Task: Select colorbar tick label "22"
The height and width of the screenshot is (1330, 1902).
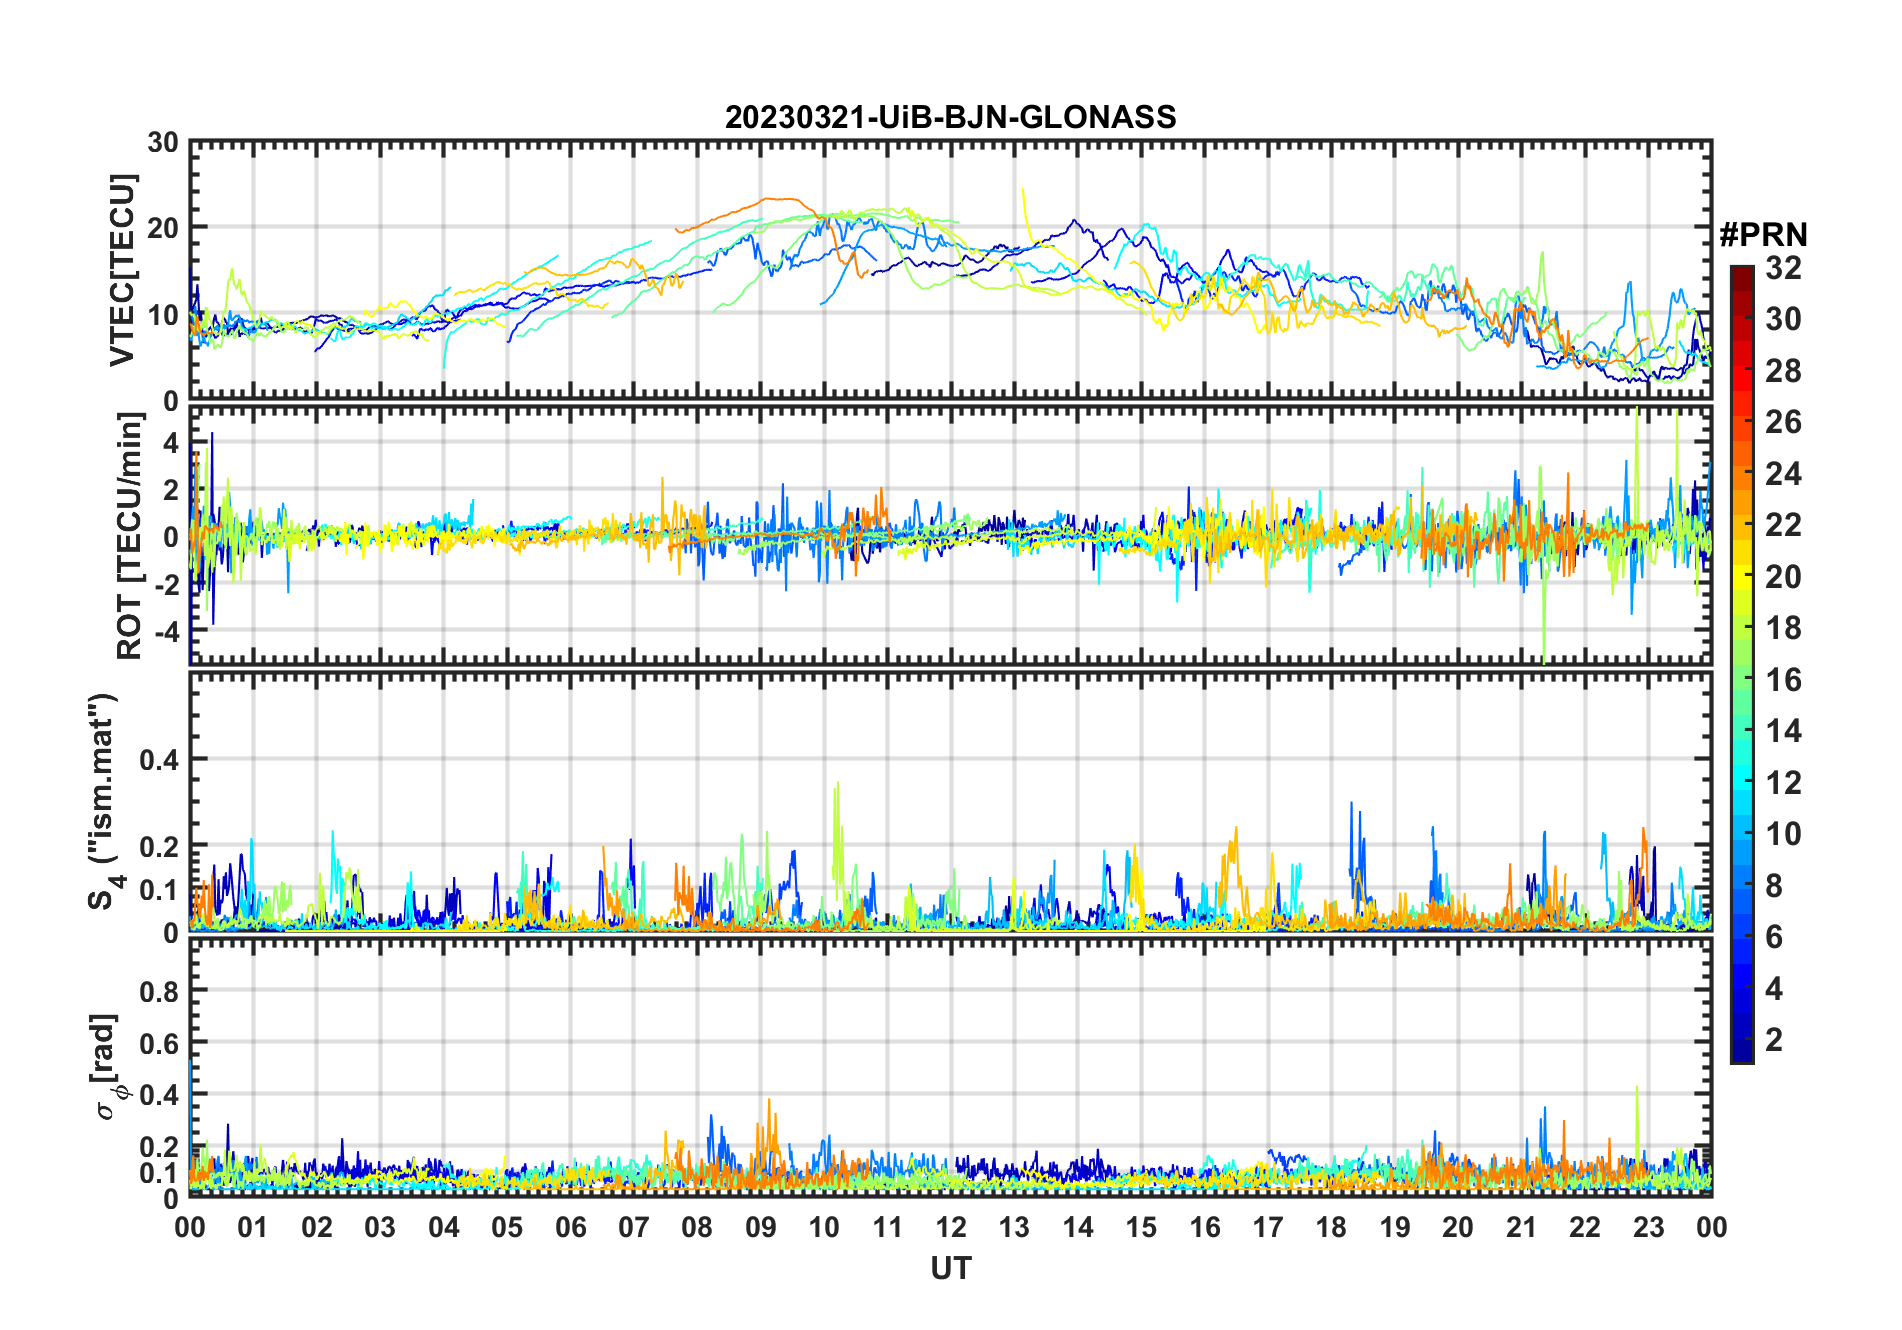Action: click(x=1783, y=525)
